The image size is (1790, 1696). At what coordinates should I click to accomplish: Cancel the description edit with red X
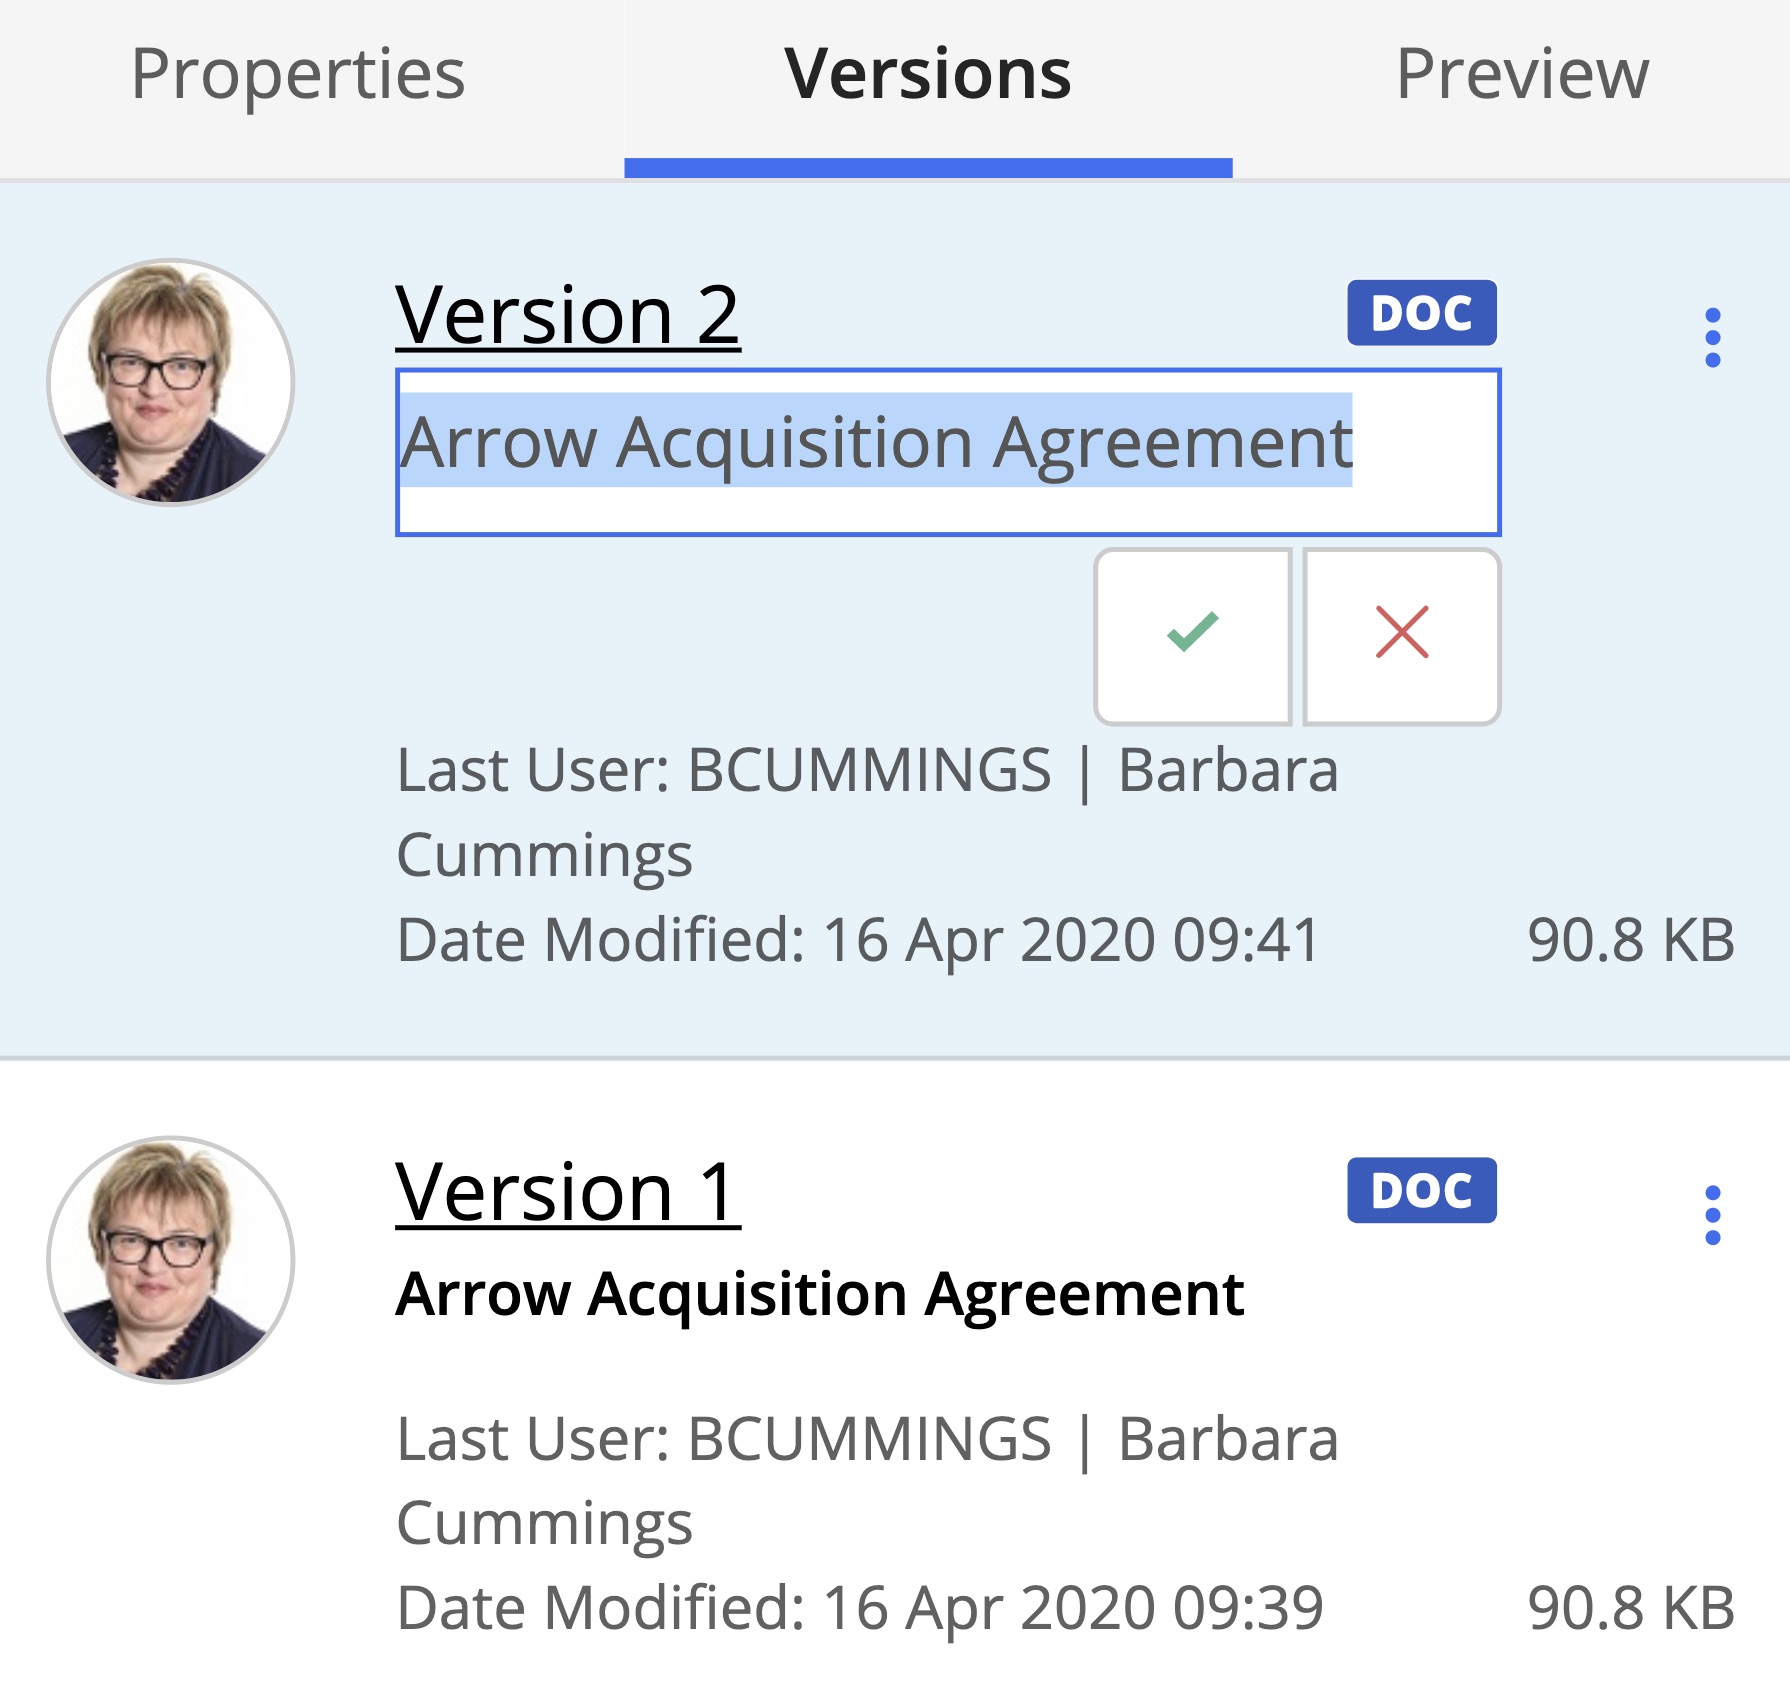tap(1402, 634)
